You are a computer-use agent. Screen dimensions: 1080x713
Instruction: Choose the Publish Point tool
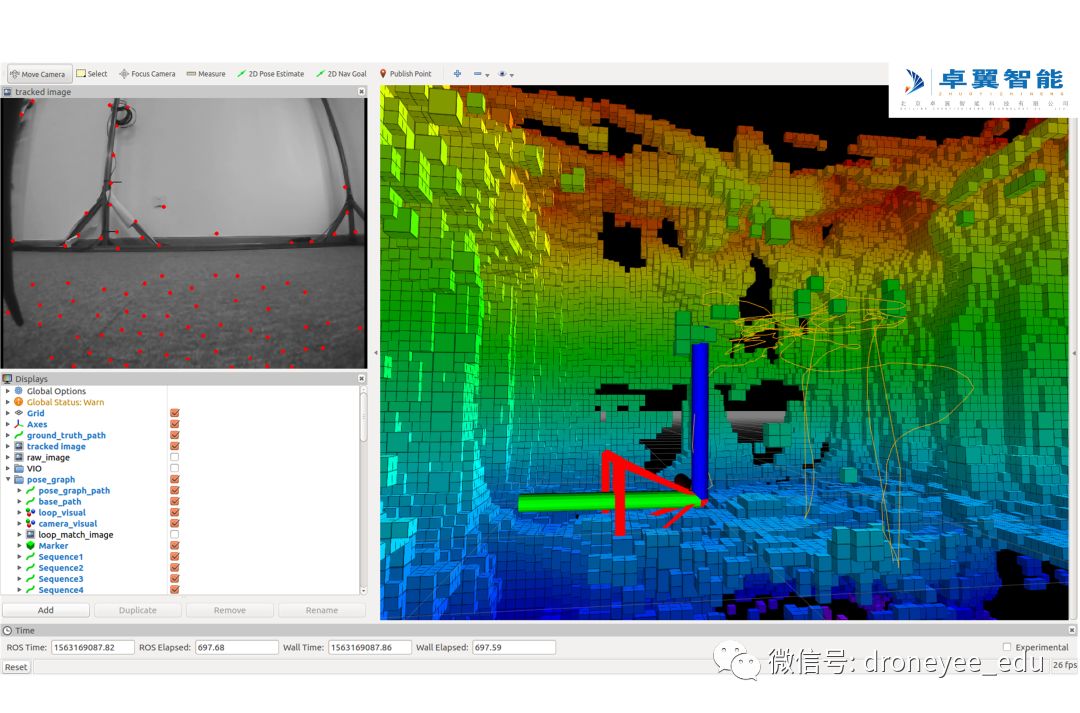(405, 74)
